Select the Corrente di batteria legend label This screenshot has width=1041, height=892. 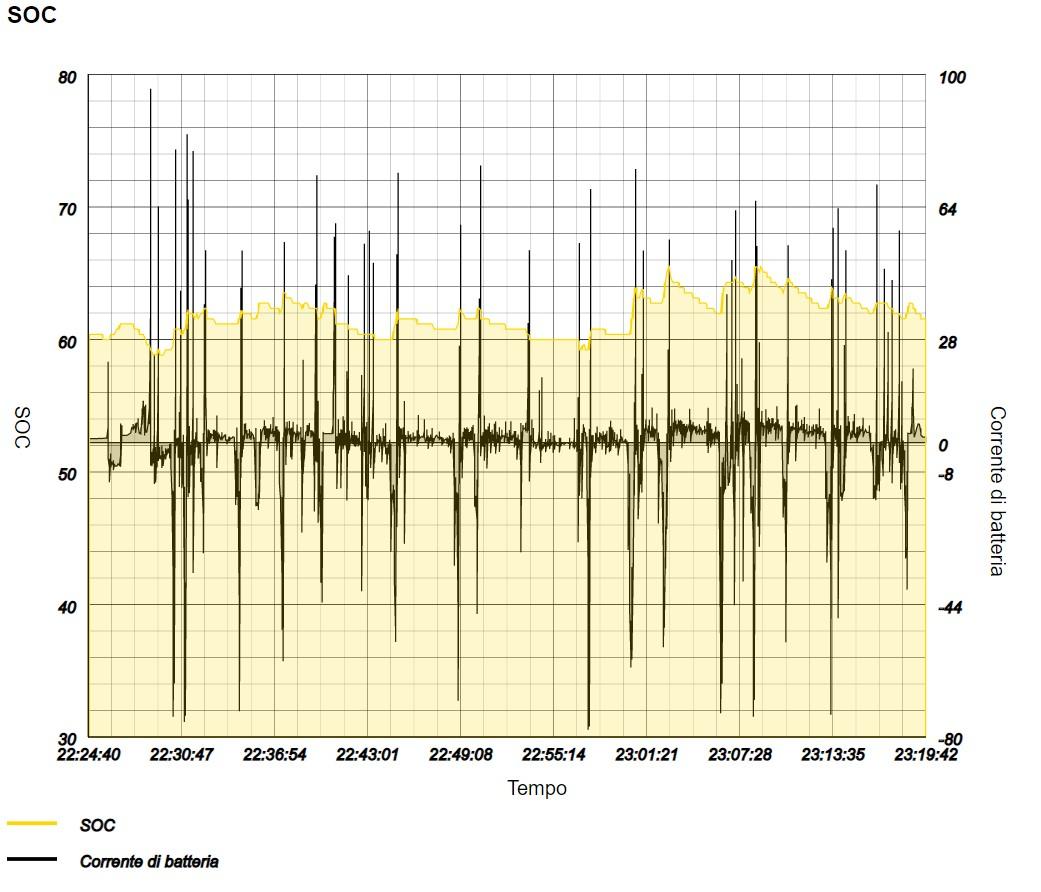[x=149, y=861]
